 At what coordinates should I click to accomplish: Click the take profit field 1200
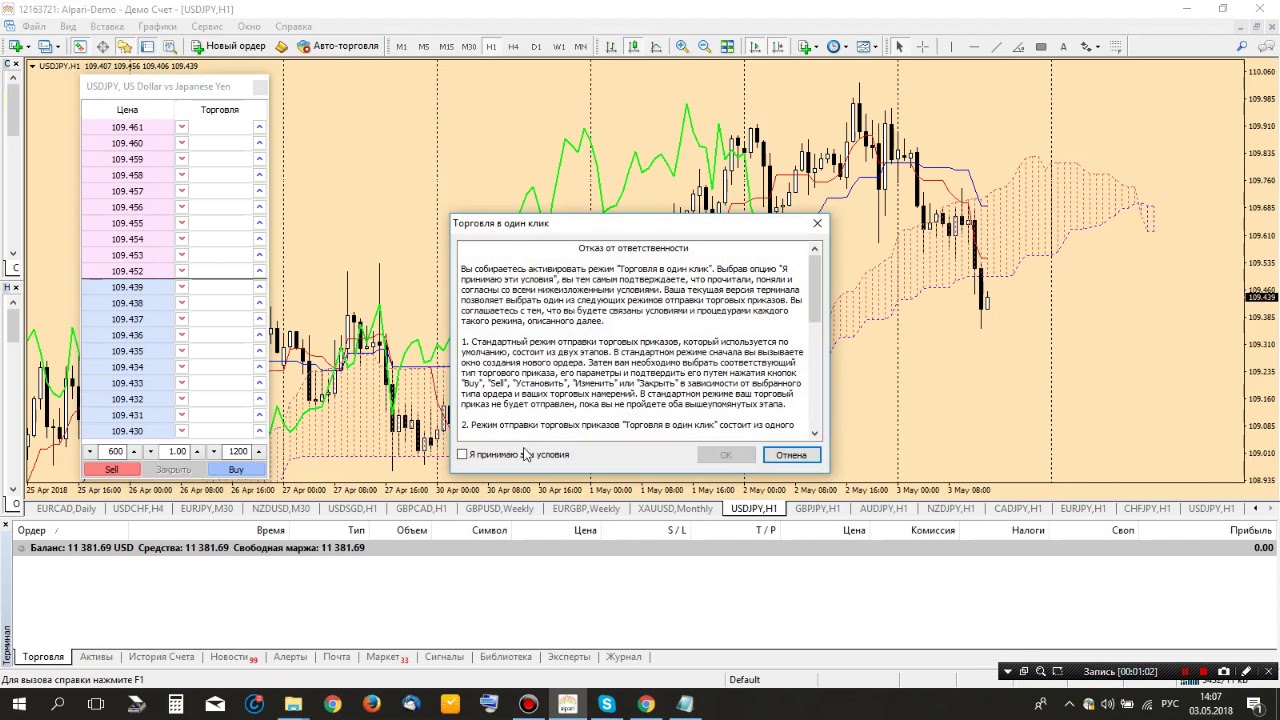(x=238, y=452)
